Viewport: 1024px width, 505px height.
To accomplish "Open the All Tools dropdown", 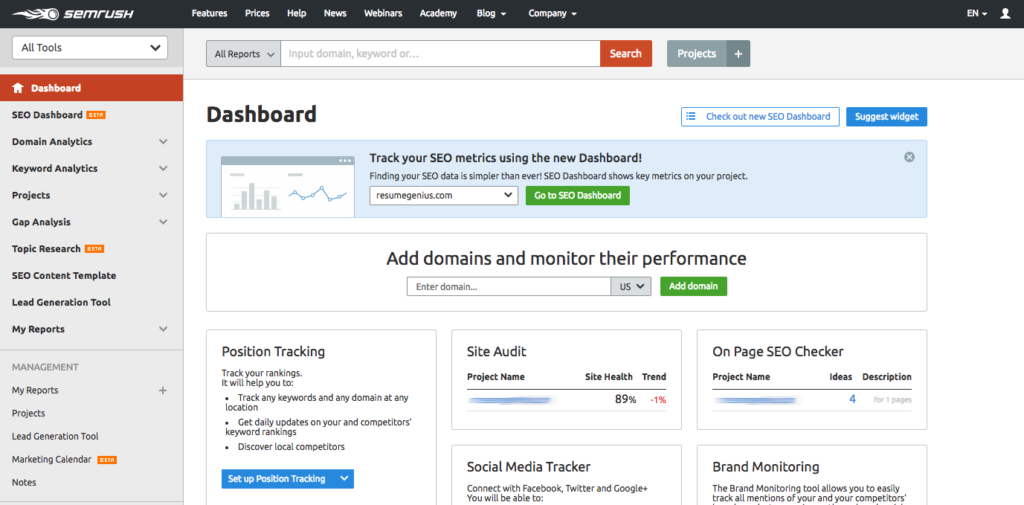I will [90, 48].
